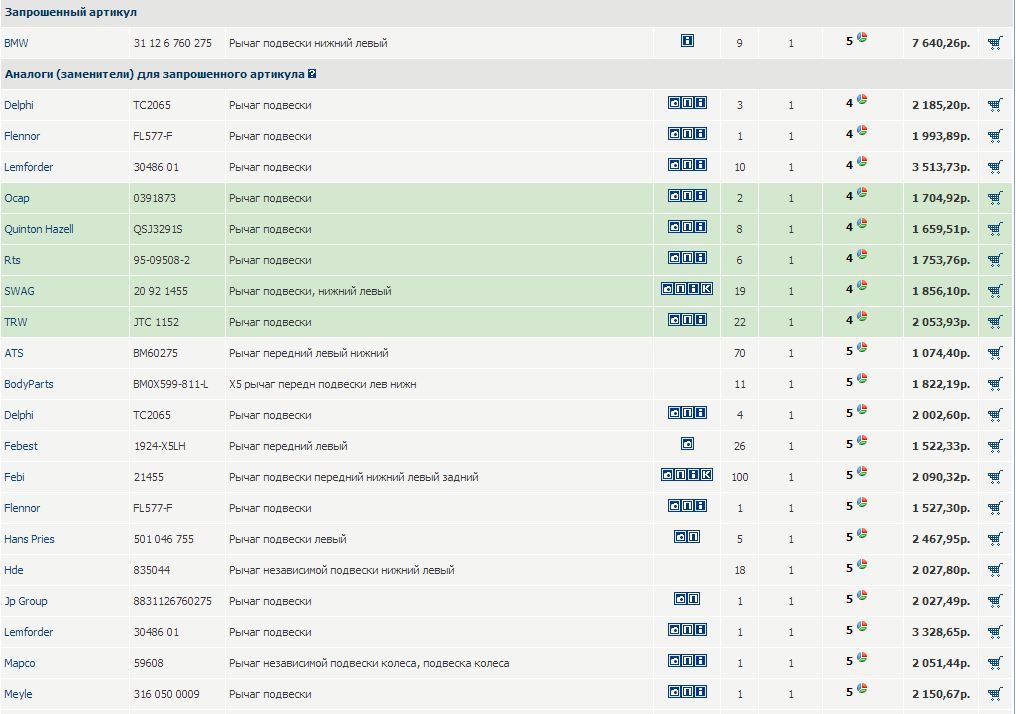
Task: Add Ocap 0391873 to the cart
Action: 995,198
